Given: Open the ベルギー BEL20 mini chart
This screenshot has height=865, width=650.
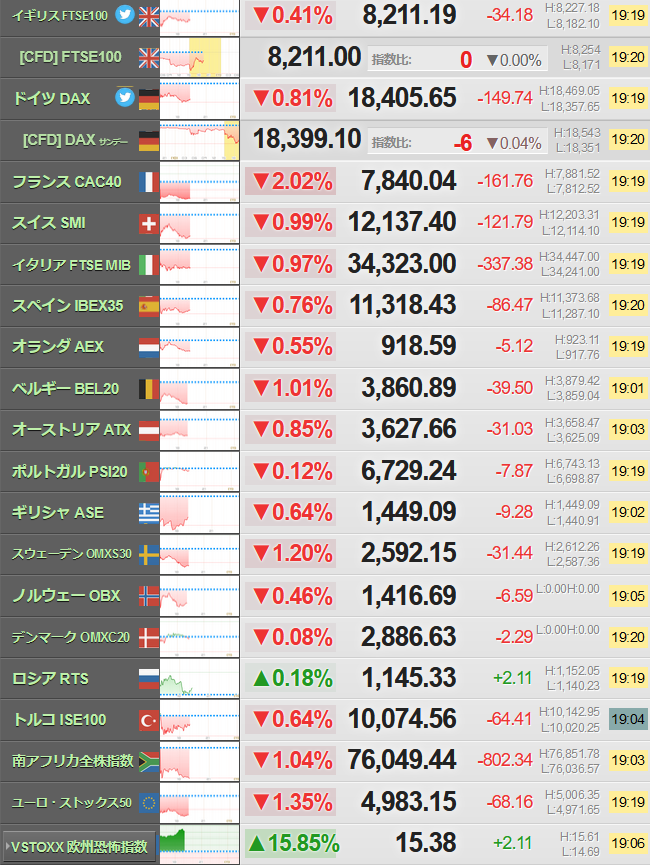Looking at the screenshot, I should pos(200,388).
